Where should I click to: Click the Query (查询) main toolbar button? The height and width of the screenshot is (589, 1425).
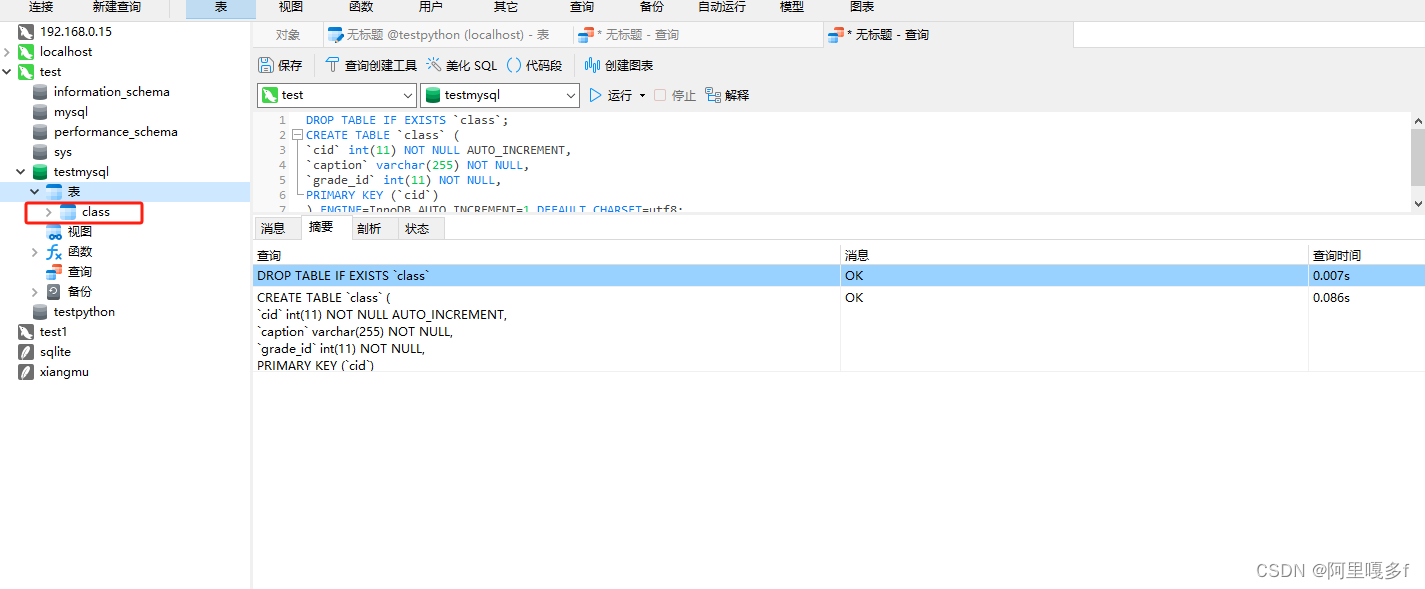coord(582,7)
